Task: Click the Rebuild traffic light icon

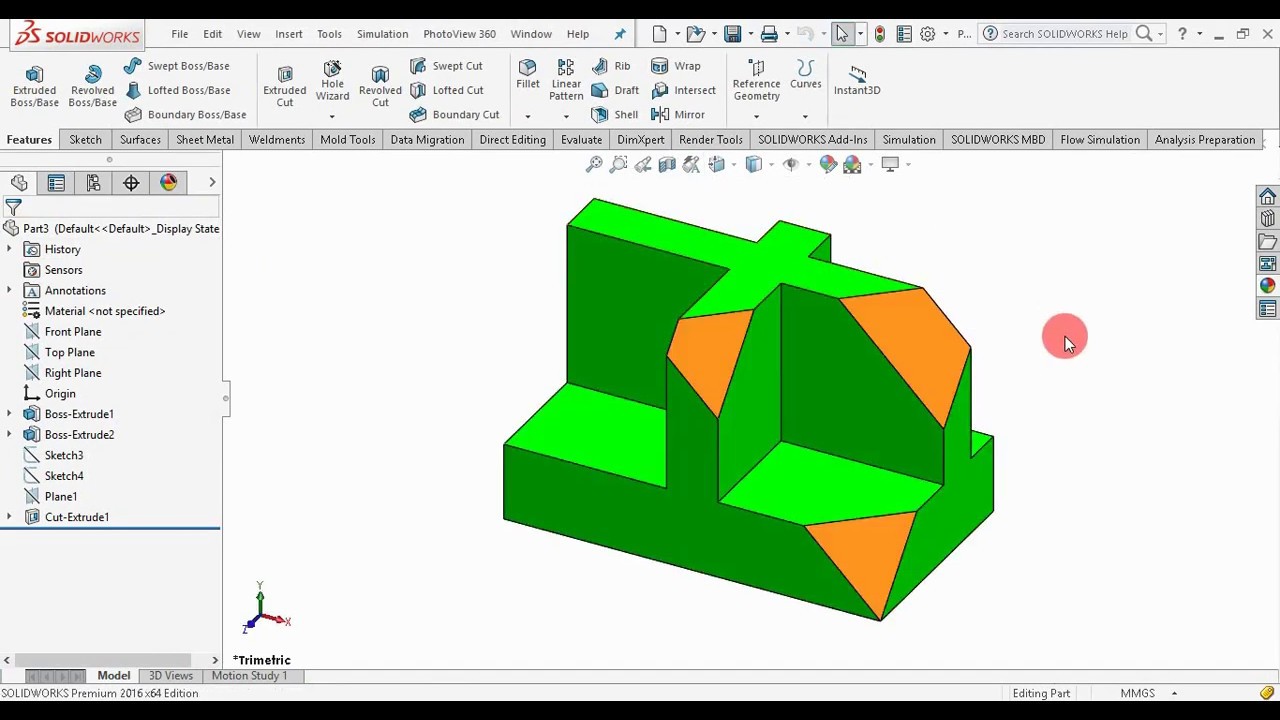Action: pos(879,34)
